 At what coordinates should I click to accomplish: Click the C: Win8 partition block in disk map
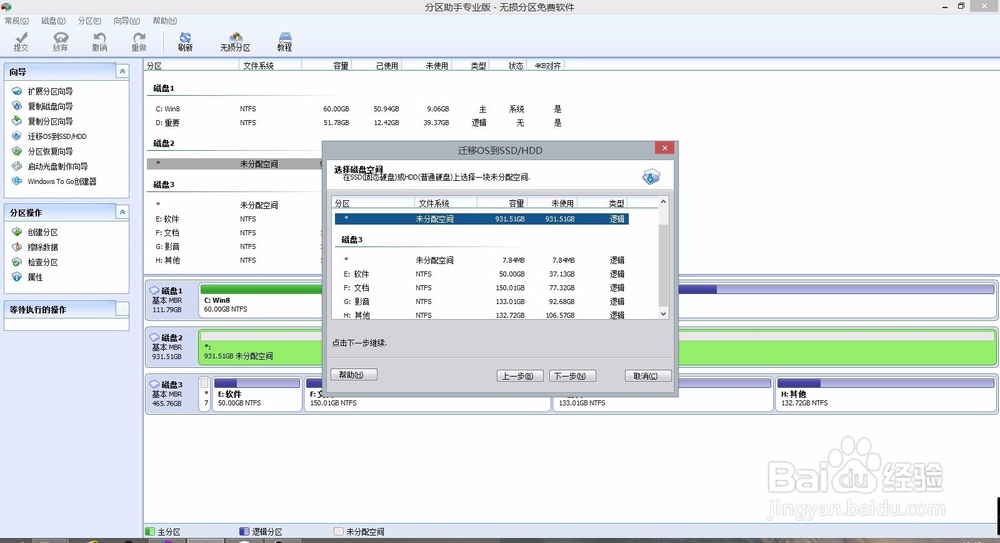pyautogui.click(x=261, y=299)
